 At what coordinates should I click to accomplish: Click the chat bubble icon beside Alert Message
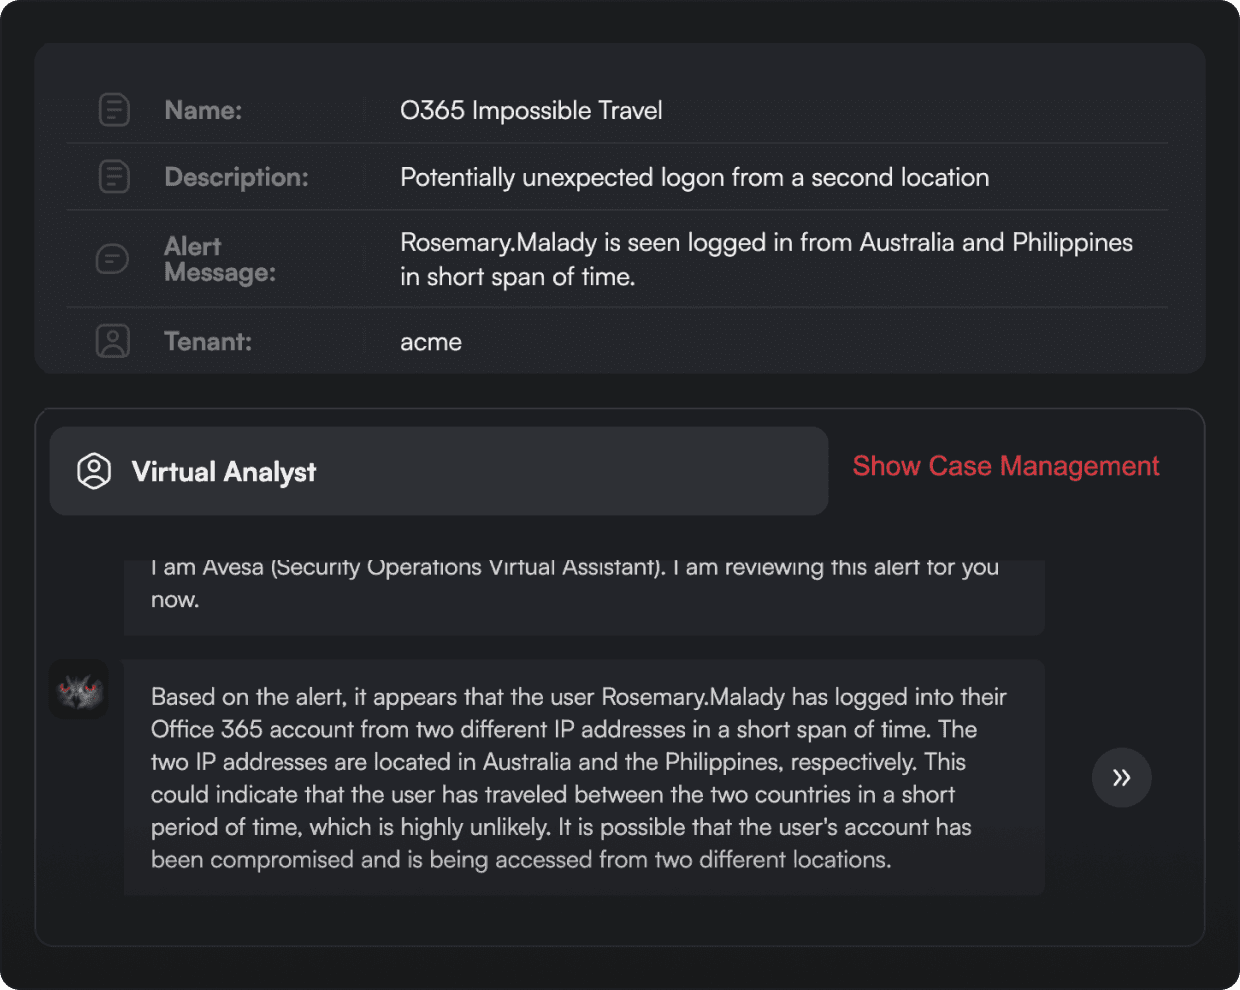coord(112,259)
